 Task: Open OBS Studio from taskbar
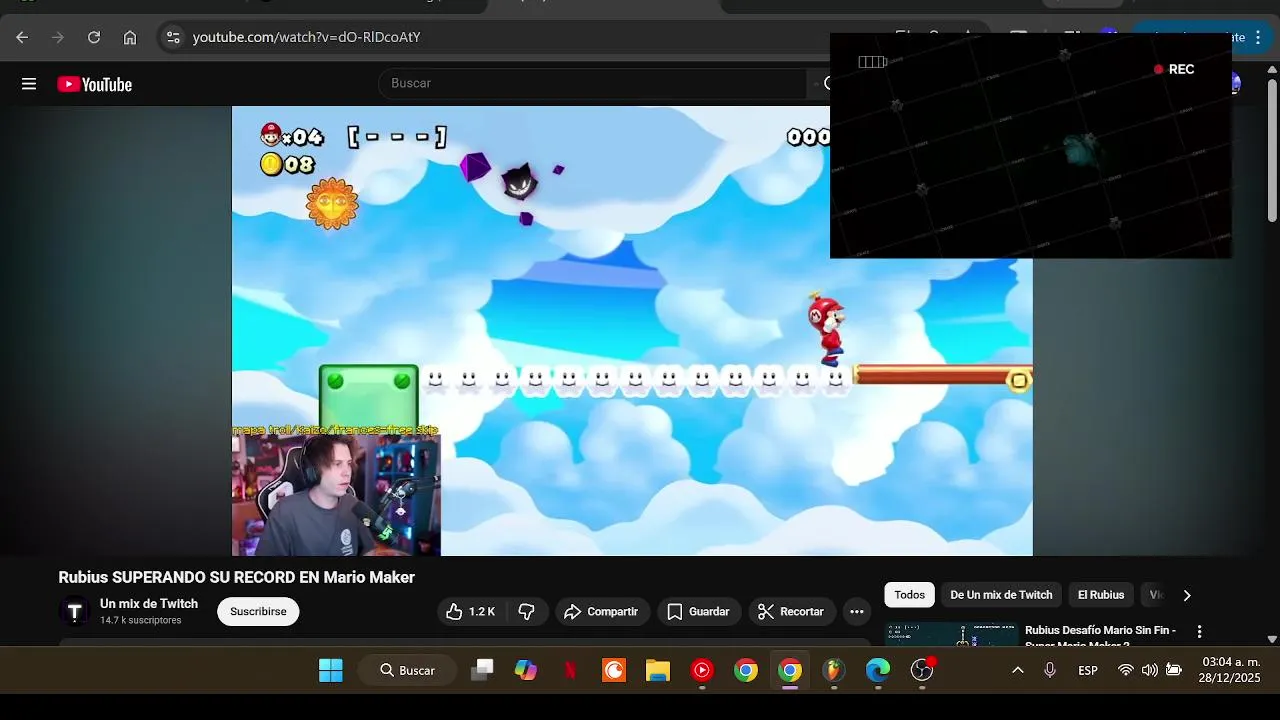[922, 670]
